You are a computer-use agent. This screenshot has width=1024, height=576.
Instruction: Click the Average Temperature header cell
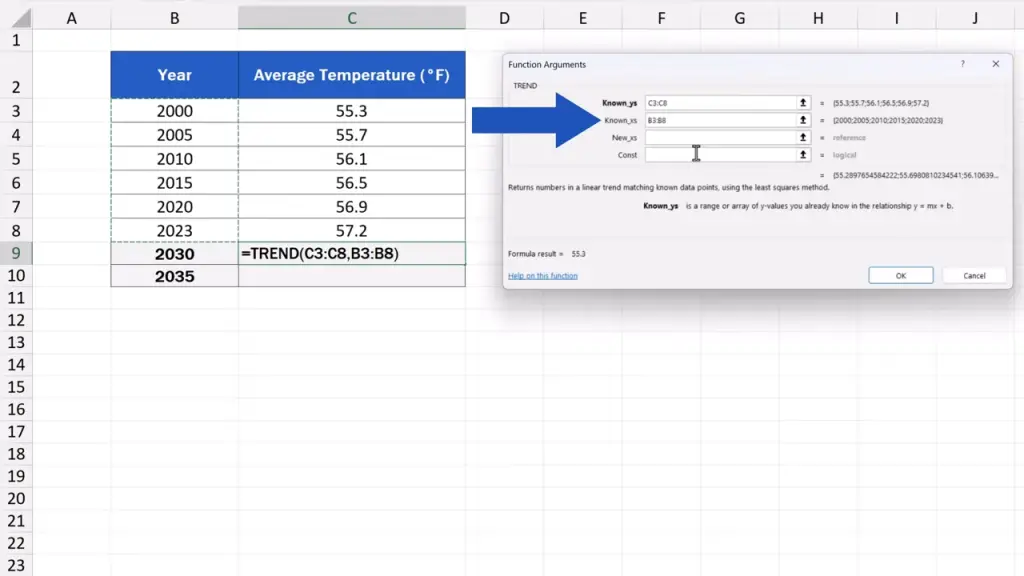click(351, 75)
